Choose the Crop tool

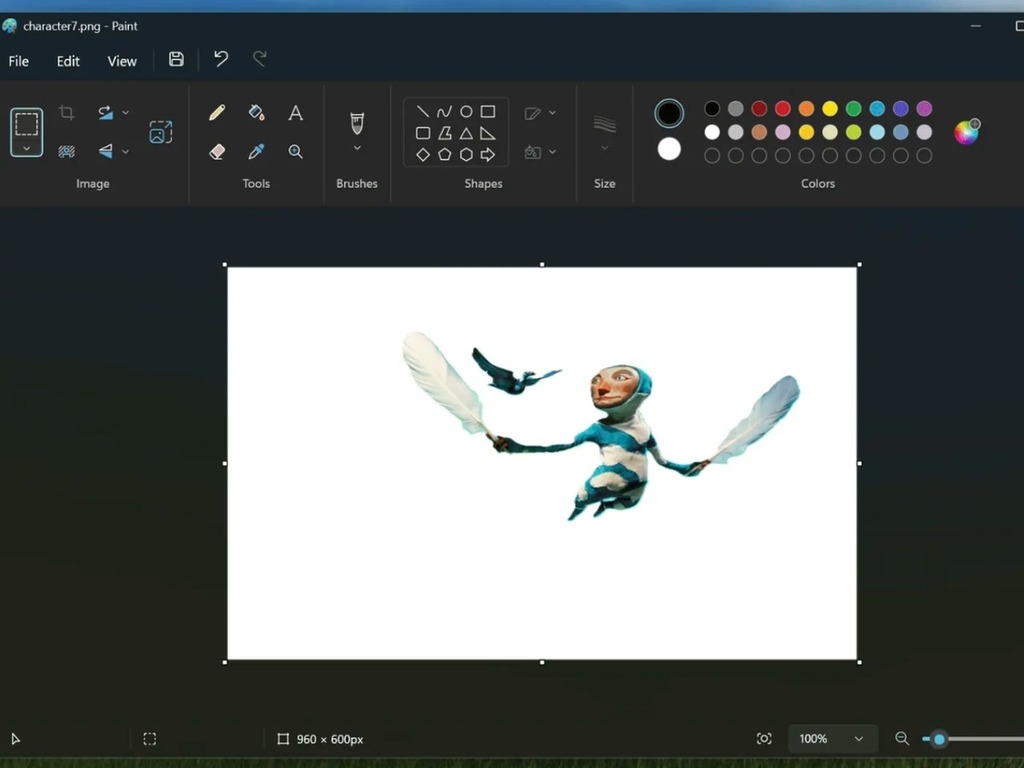pos(66,112)
